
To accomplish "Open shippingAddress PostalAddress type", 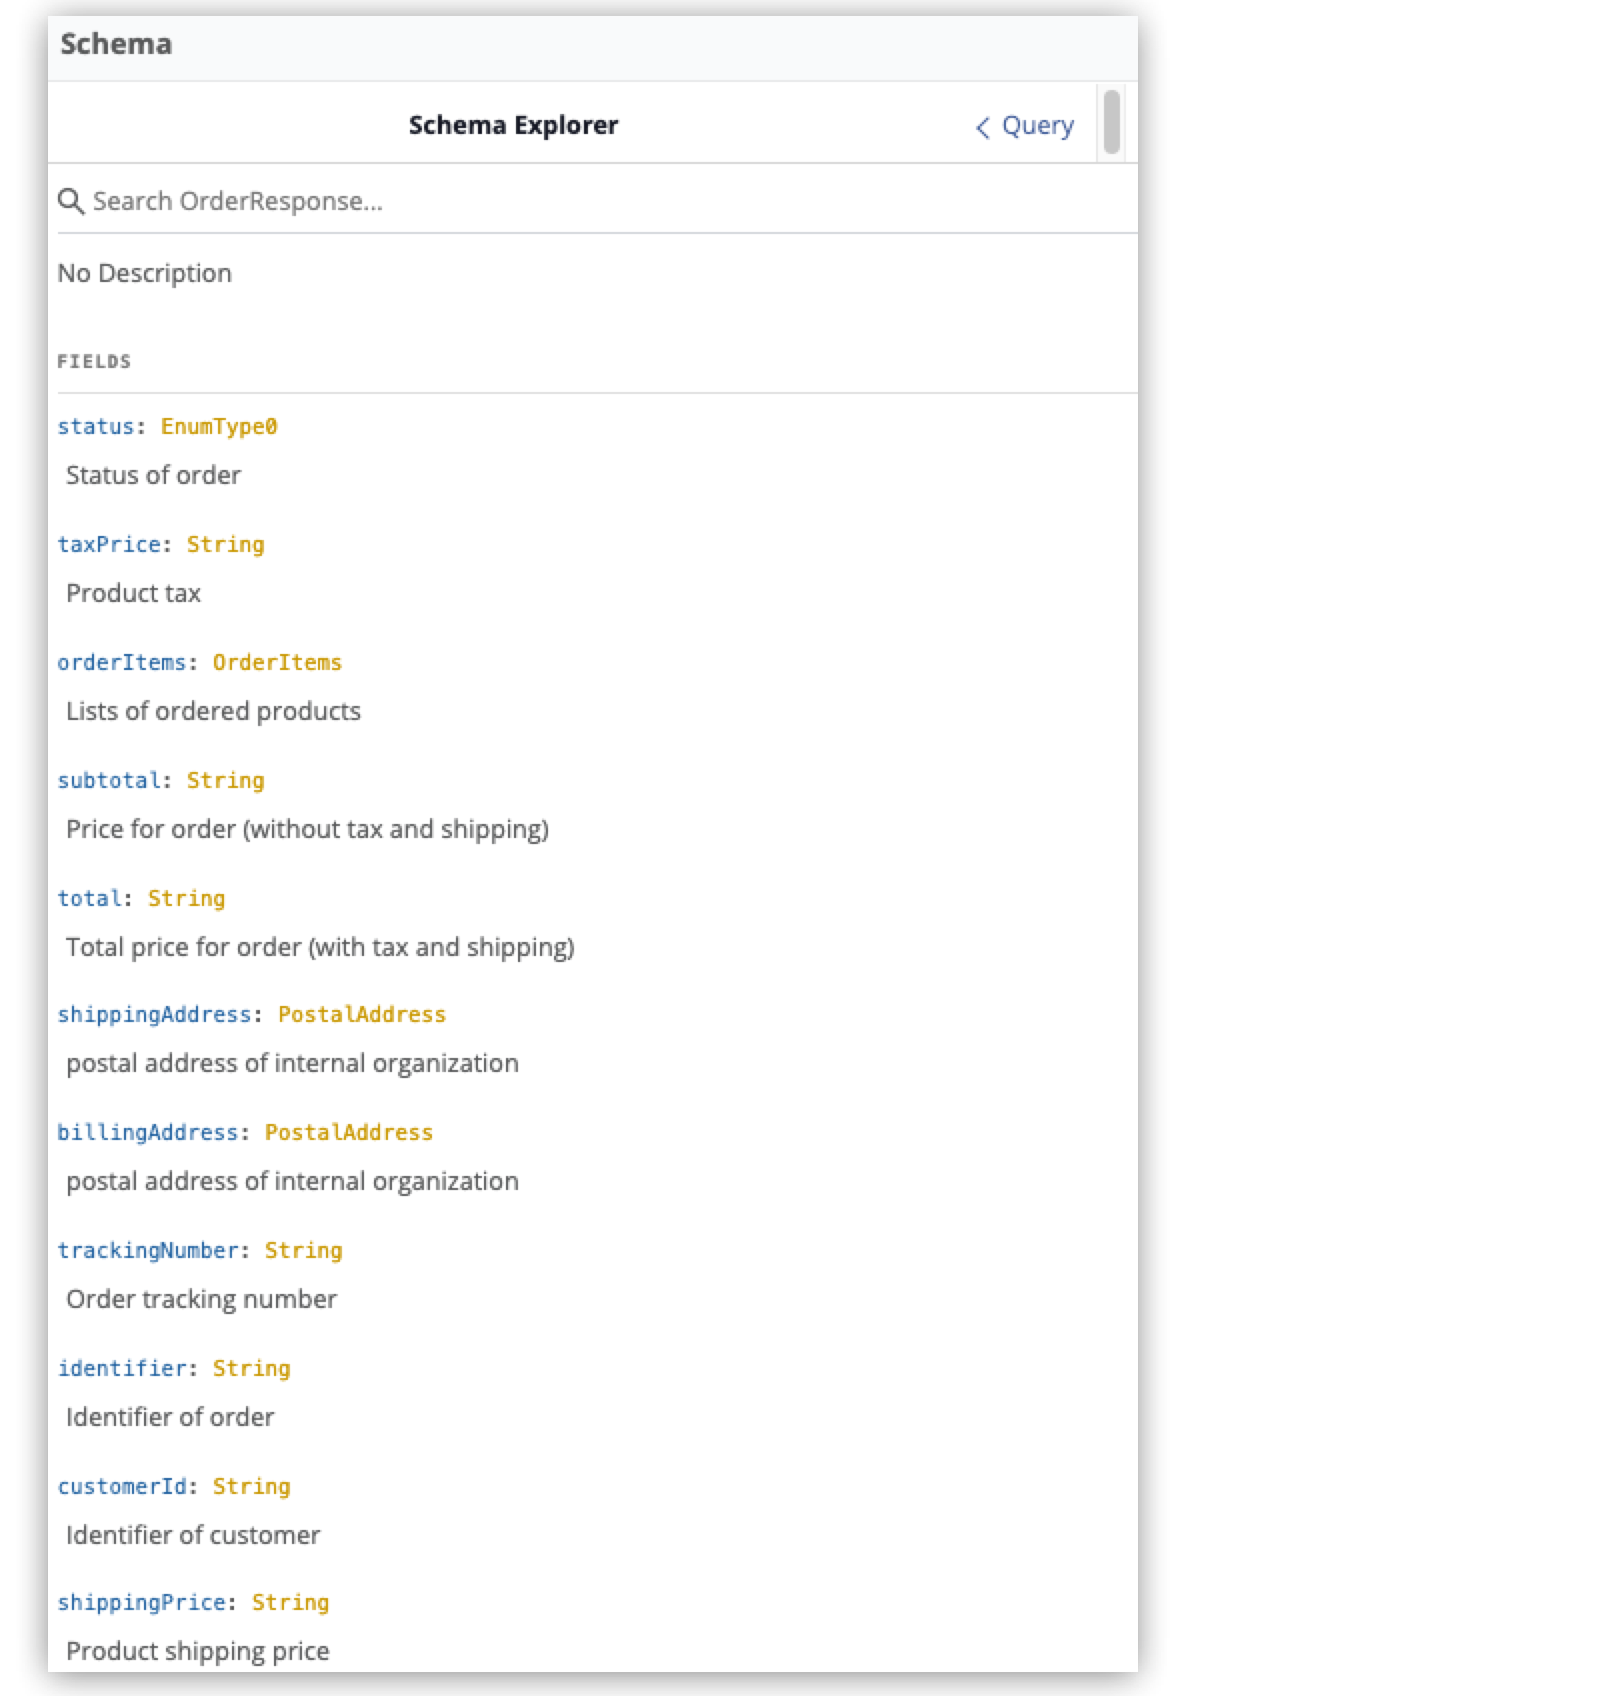I will (x=361, y=1015).
